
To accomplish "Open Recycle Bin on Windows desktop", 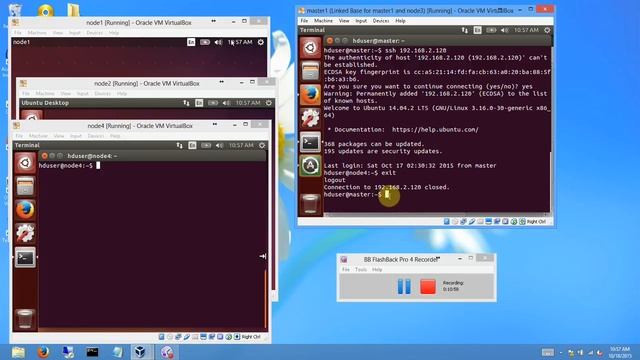I will (x=16, y=9).
